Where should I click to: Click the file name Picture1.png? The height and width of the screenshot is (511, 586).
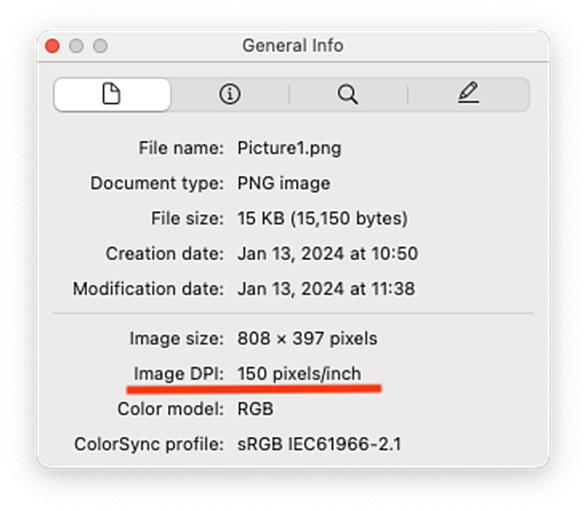(289, 148)
